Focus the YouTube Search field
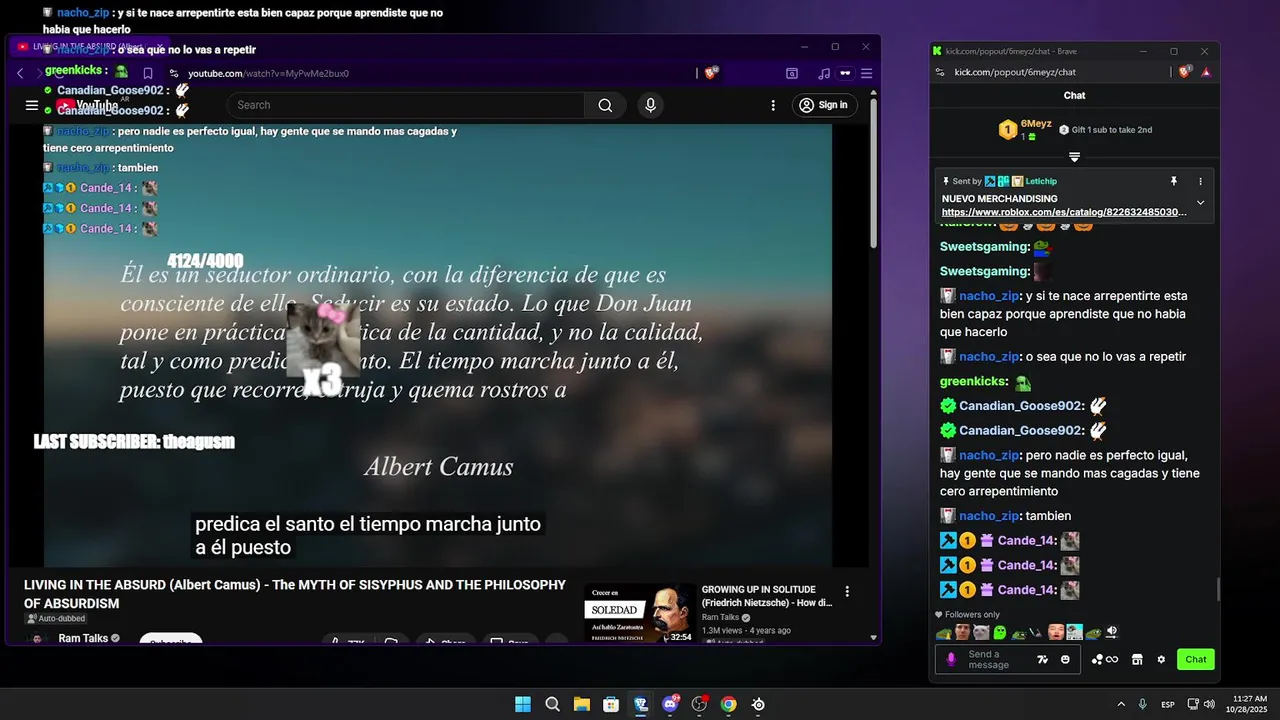 point(405,105)
